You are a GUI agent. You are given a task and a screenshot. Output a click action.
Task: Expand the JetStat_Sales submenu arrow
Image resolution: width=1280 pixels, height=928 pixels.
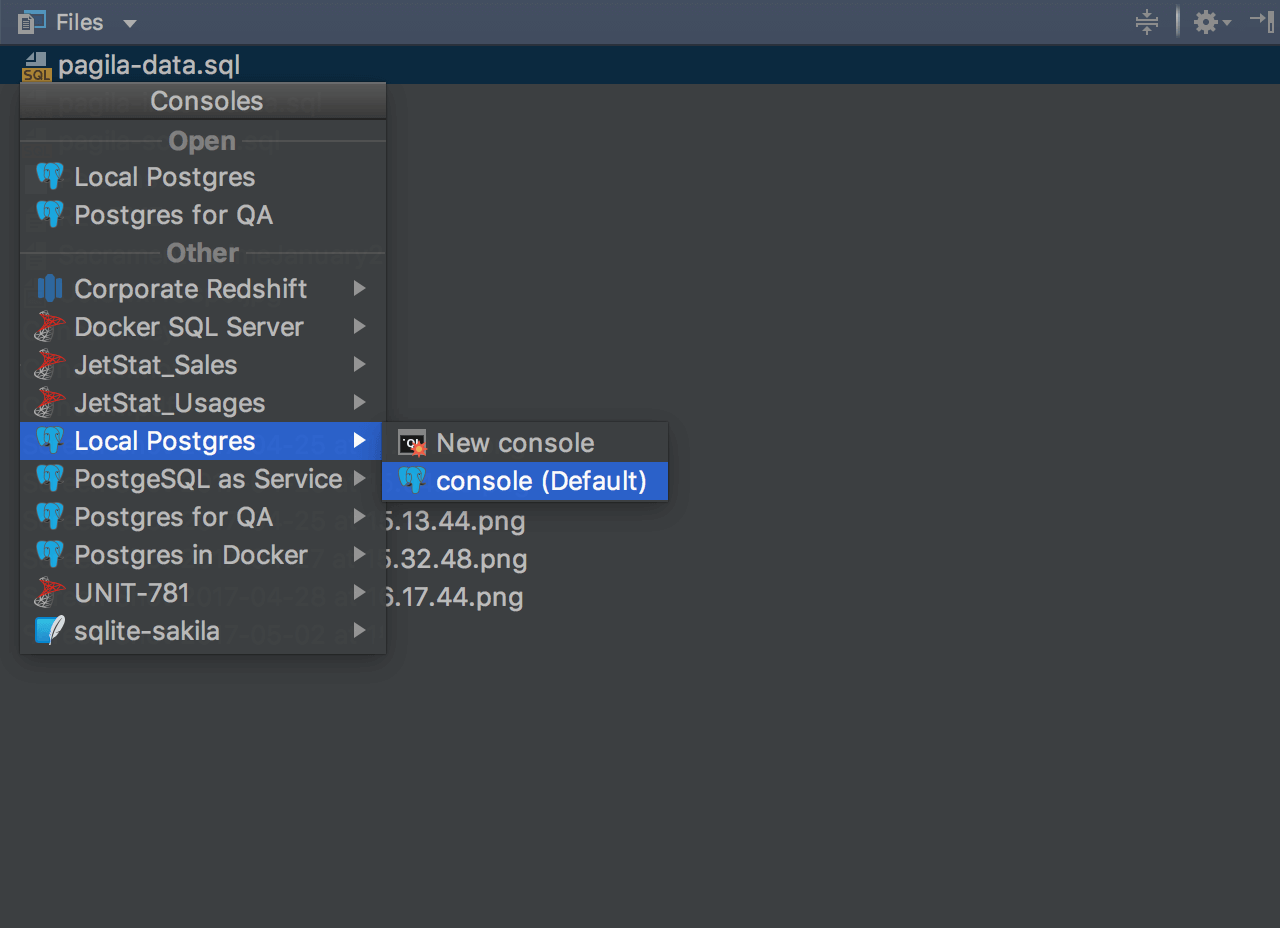pos(360,365)
